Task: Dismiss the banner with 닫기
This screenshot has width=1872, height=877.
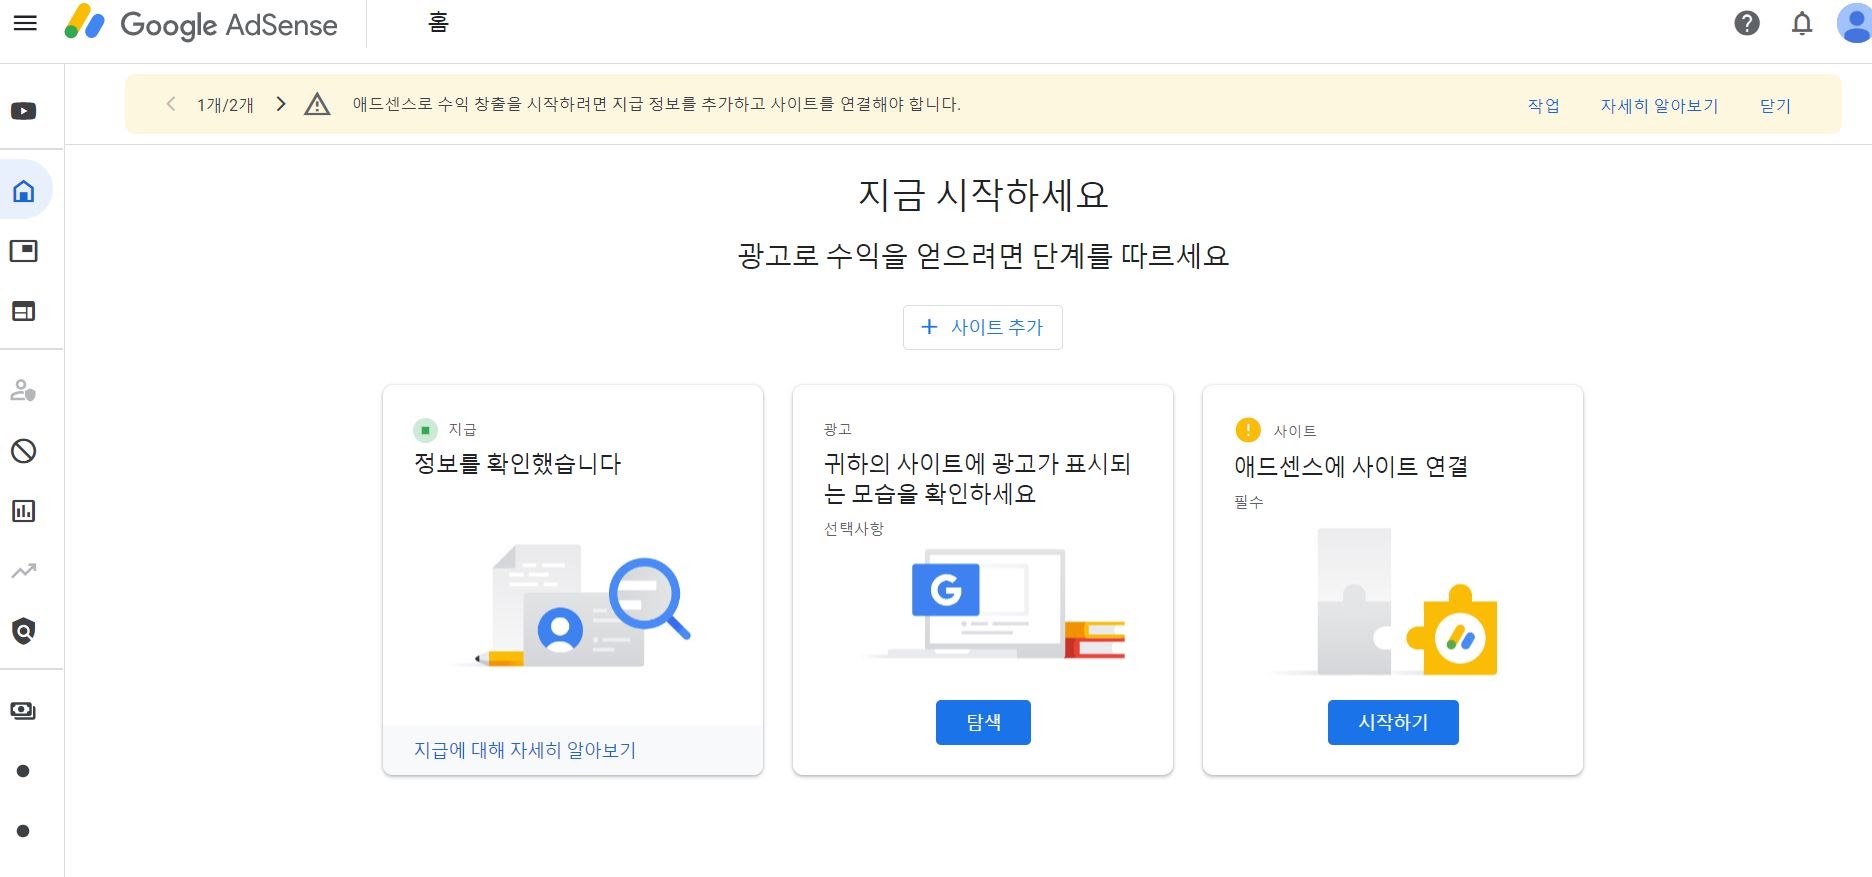Action: pos(1775,105)
